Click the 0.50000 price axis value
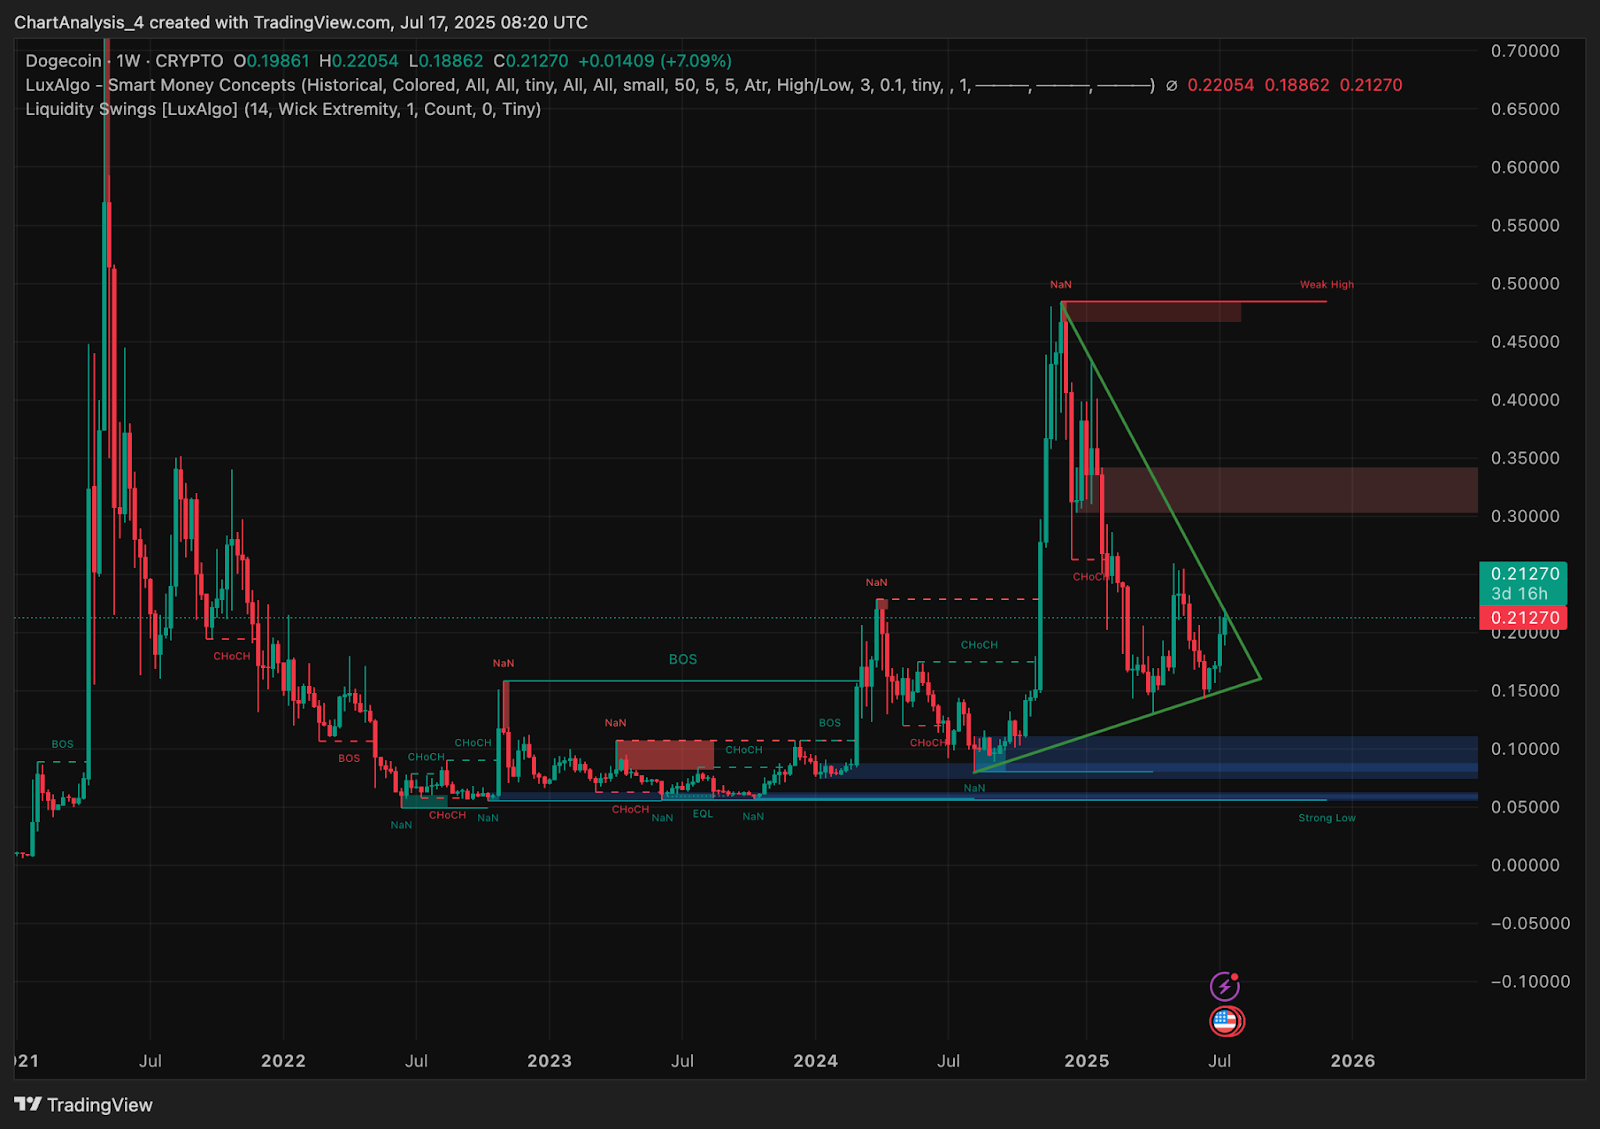The height and width of the screenshot is (1129, 1600). 1525,284
